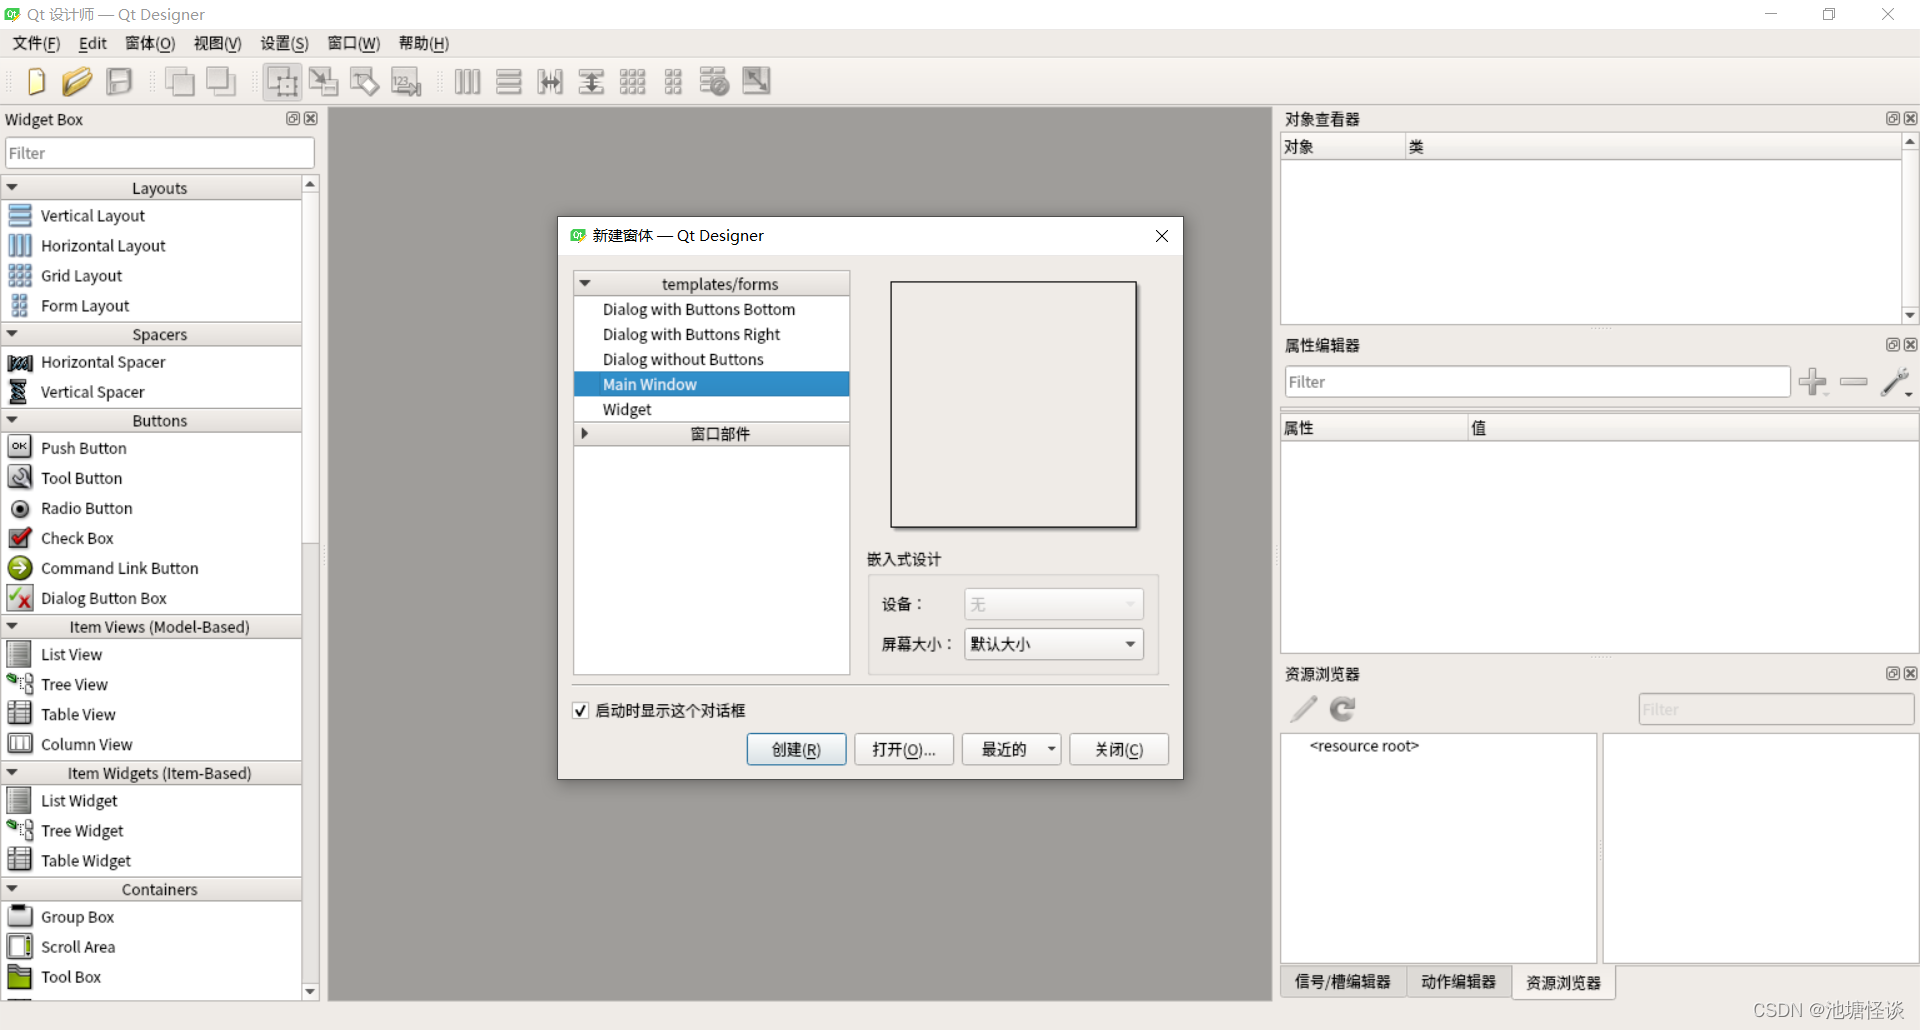Switch to the 动作编辑器 tab
This screenshot has height=1030, width=1920.
click(1459, 982)
